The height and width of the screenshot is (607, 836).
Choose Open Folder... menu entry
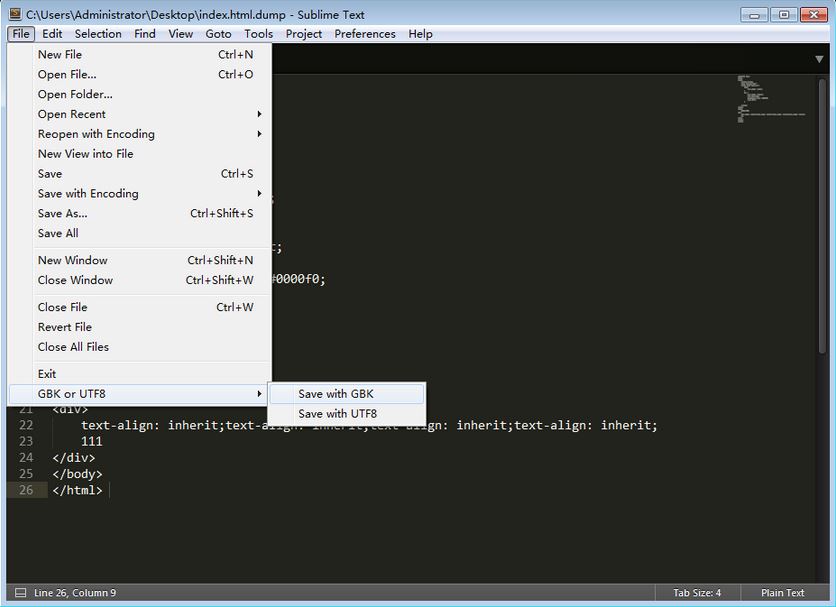click(140, 94)
